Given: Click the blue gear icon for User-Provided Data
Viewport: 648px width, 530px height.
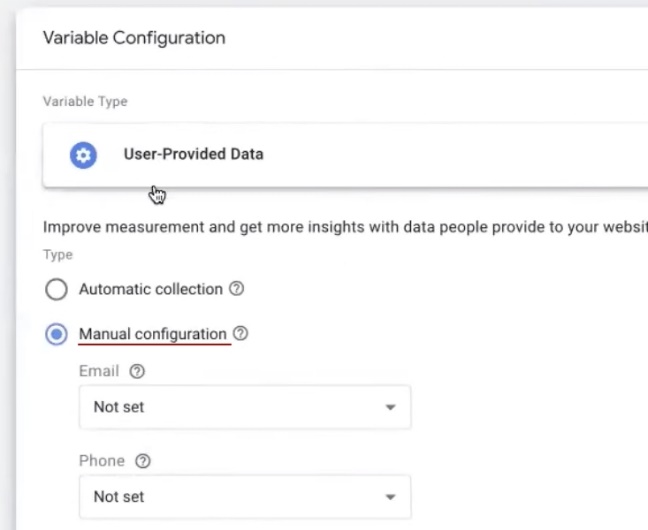Looking at the screenshot, I should click(x=83, y=155).
